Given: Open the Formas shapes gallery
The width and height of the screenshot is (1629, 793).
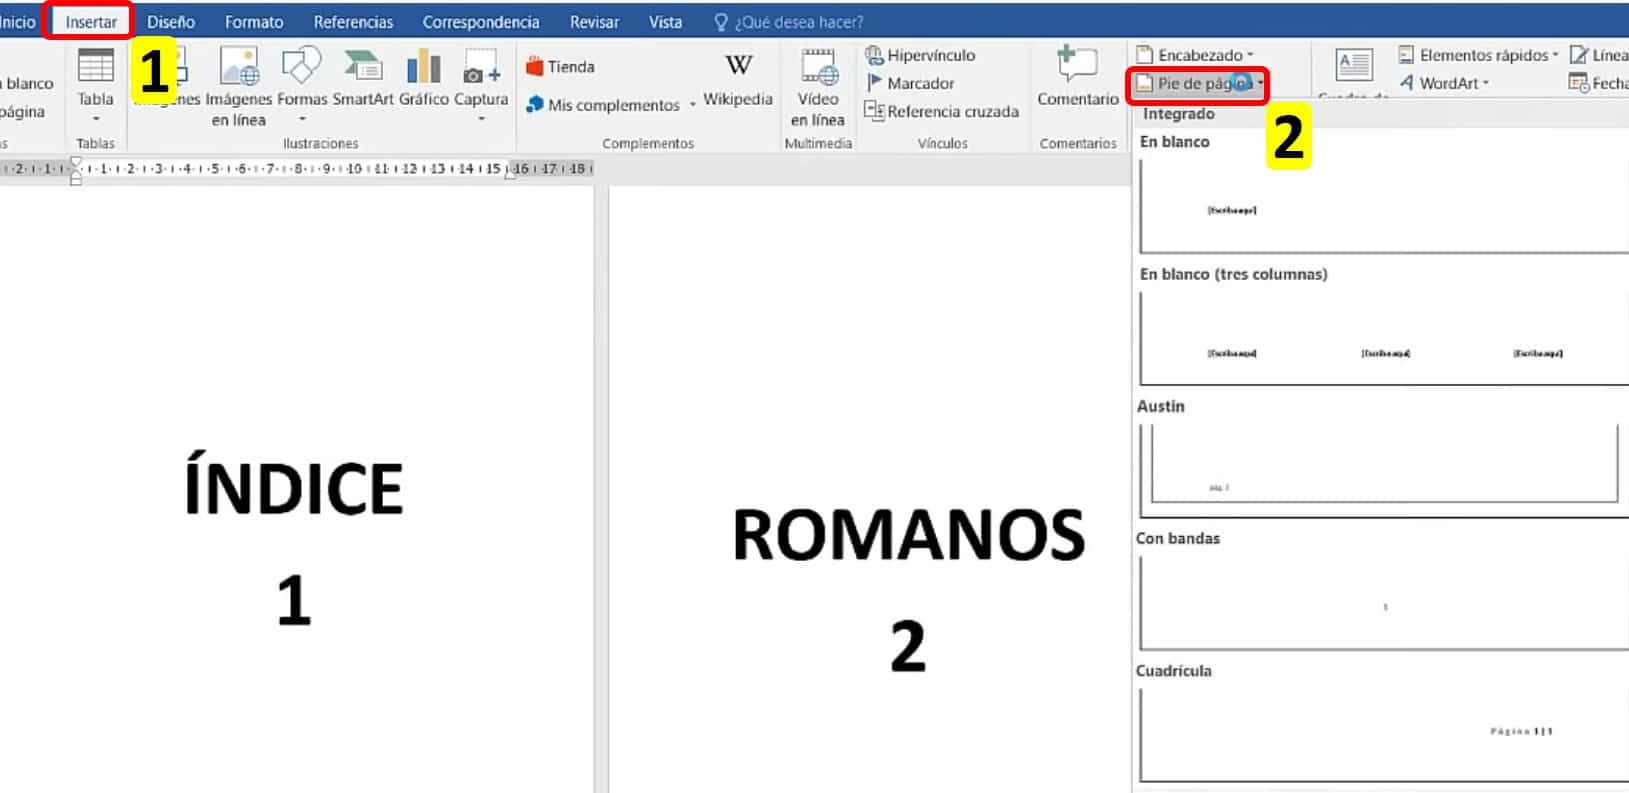Looking at the screenshot, I should (x=302, y=85).
